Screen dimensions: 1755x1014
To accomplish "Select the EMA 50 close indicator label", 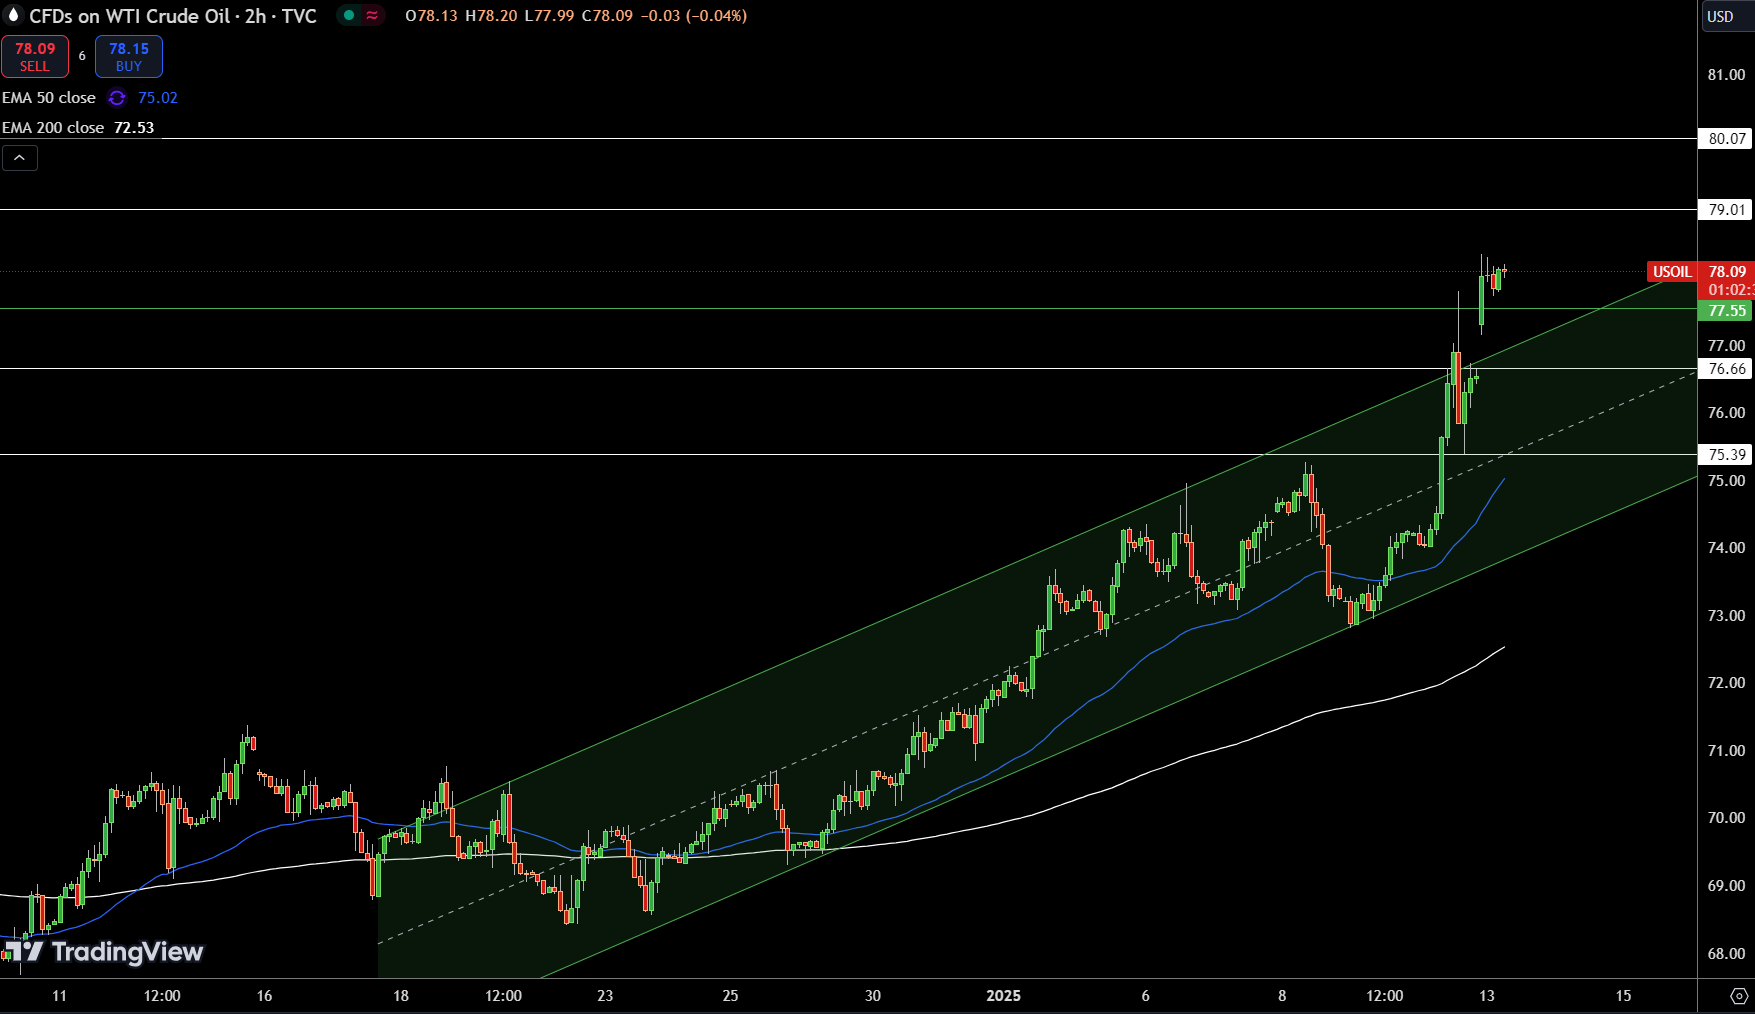I will 49,98.
